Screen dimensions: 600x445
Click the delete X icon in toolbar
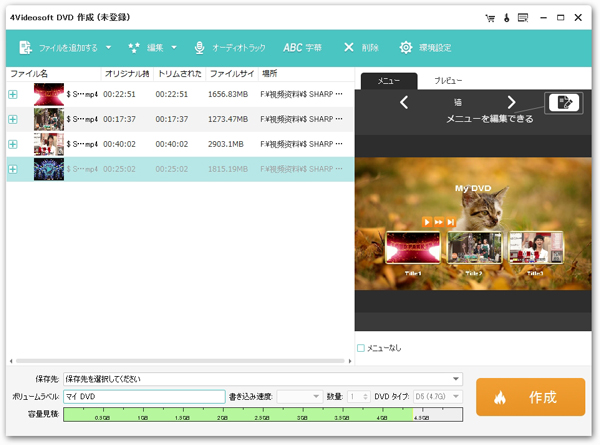(x=349, y=47)
